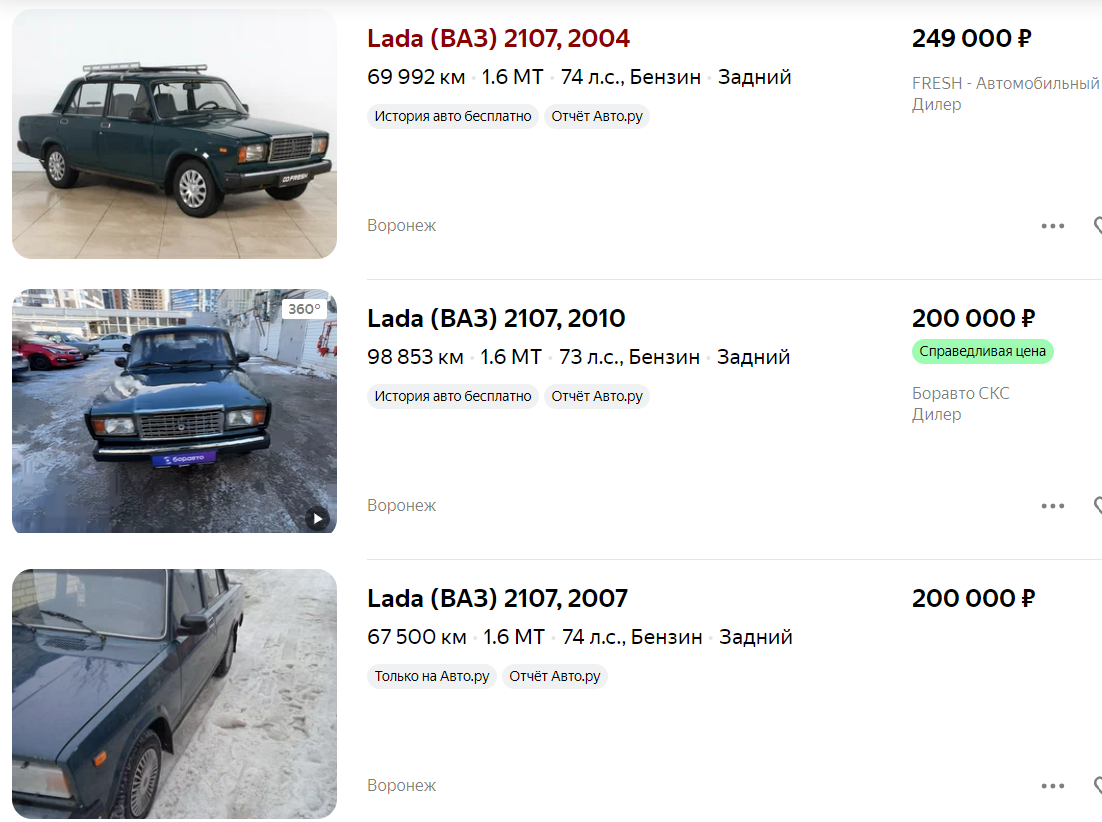Click 'Отчёт Авто.ру' tag on 2004 Lada
1102x822 pixels.
point(596,116)
